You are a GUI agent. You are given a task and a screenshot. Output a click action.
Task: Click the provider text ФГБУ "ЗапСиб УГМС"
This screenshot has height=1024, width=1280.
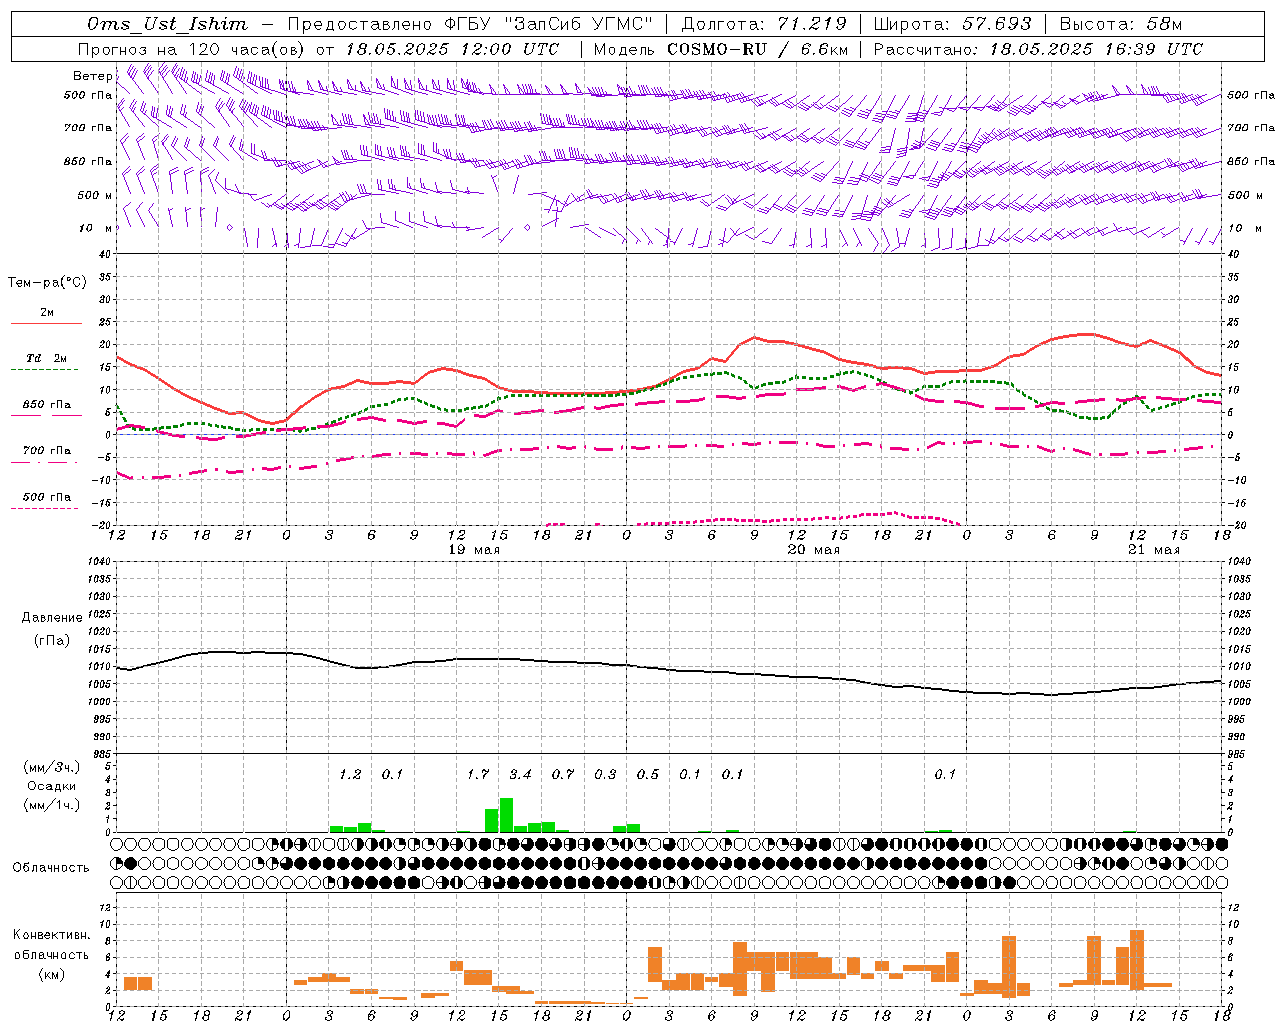pyautogui.click(x=547, y=24)
